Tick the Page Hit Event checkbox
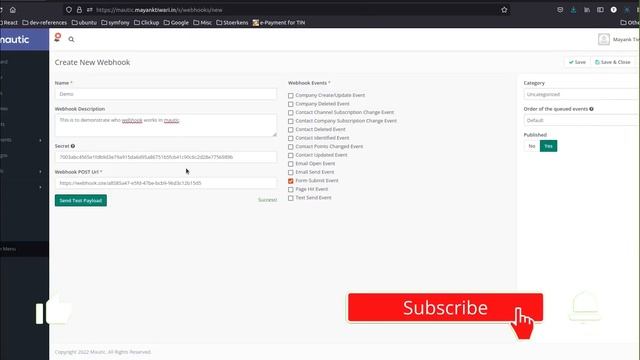 291,189
